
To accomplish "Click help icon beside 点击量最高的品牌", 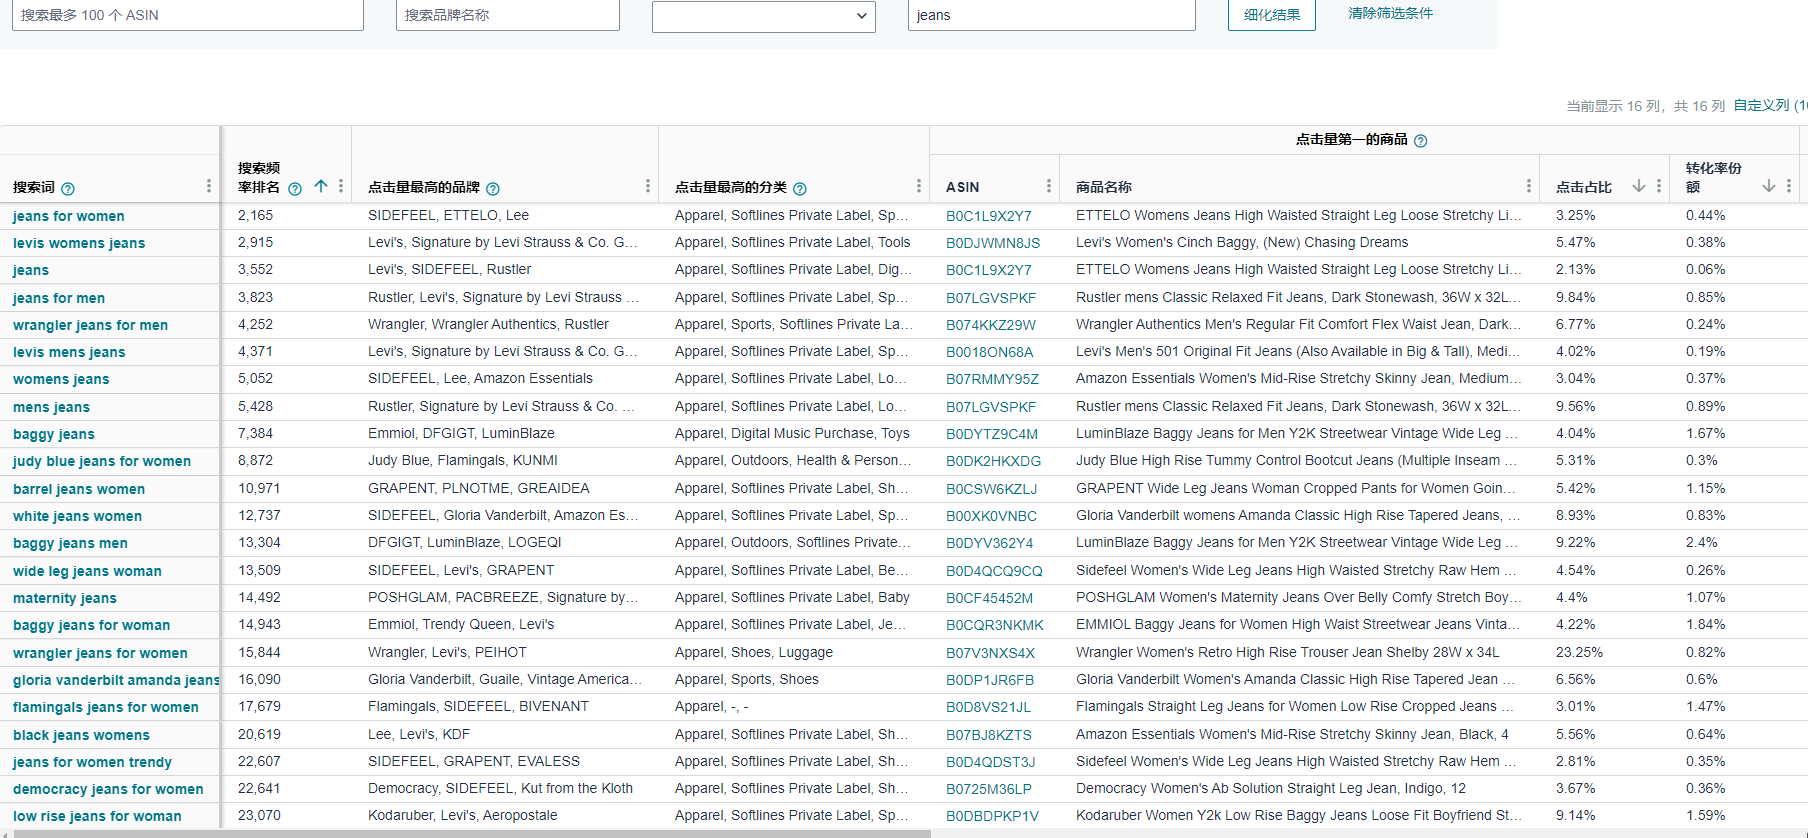I will click(493, 188).
